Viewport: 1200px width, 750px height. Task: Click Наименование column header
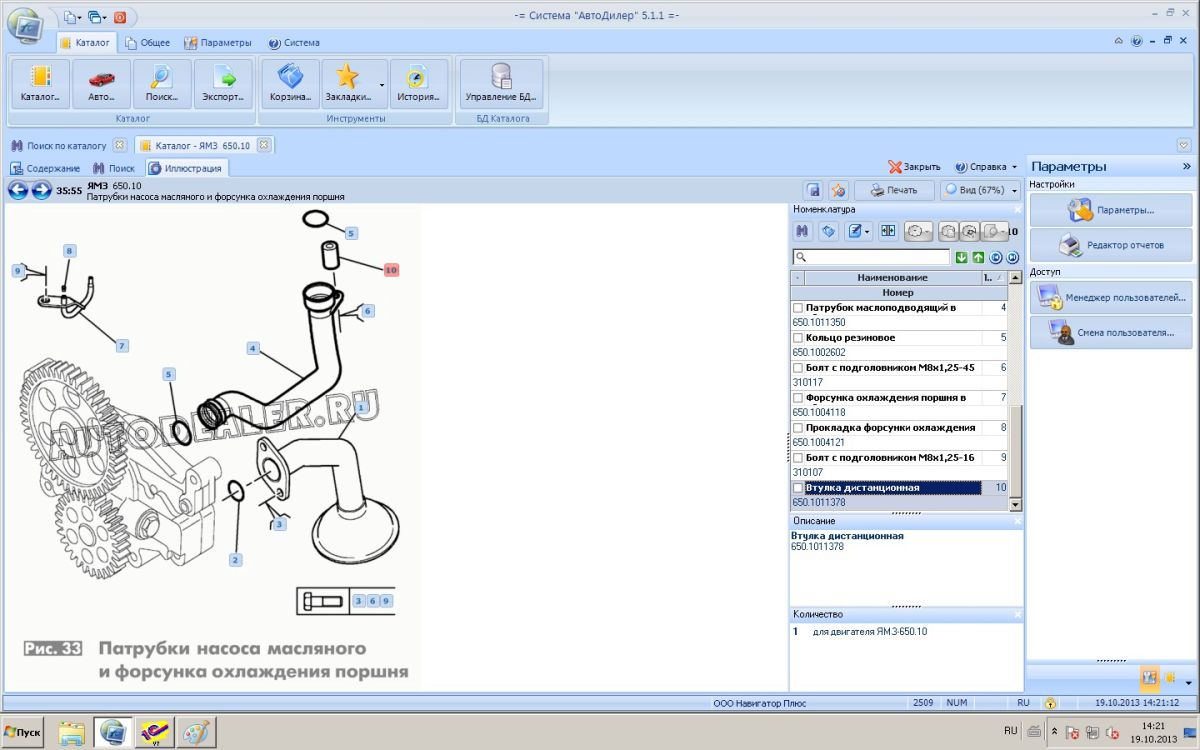[x=892, y=277]
